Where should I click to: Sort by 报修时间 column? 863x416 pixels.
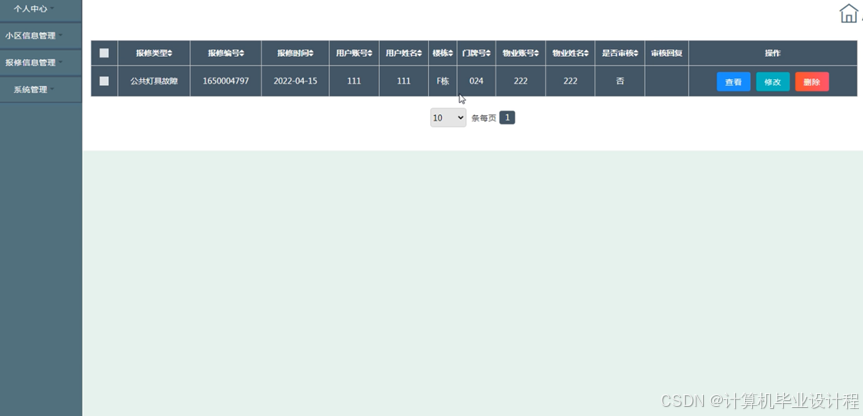click(x=295, y=53)
